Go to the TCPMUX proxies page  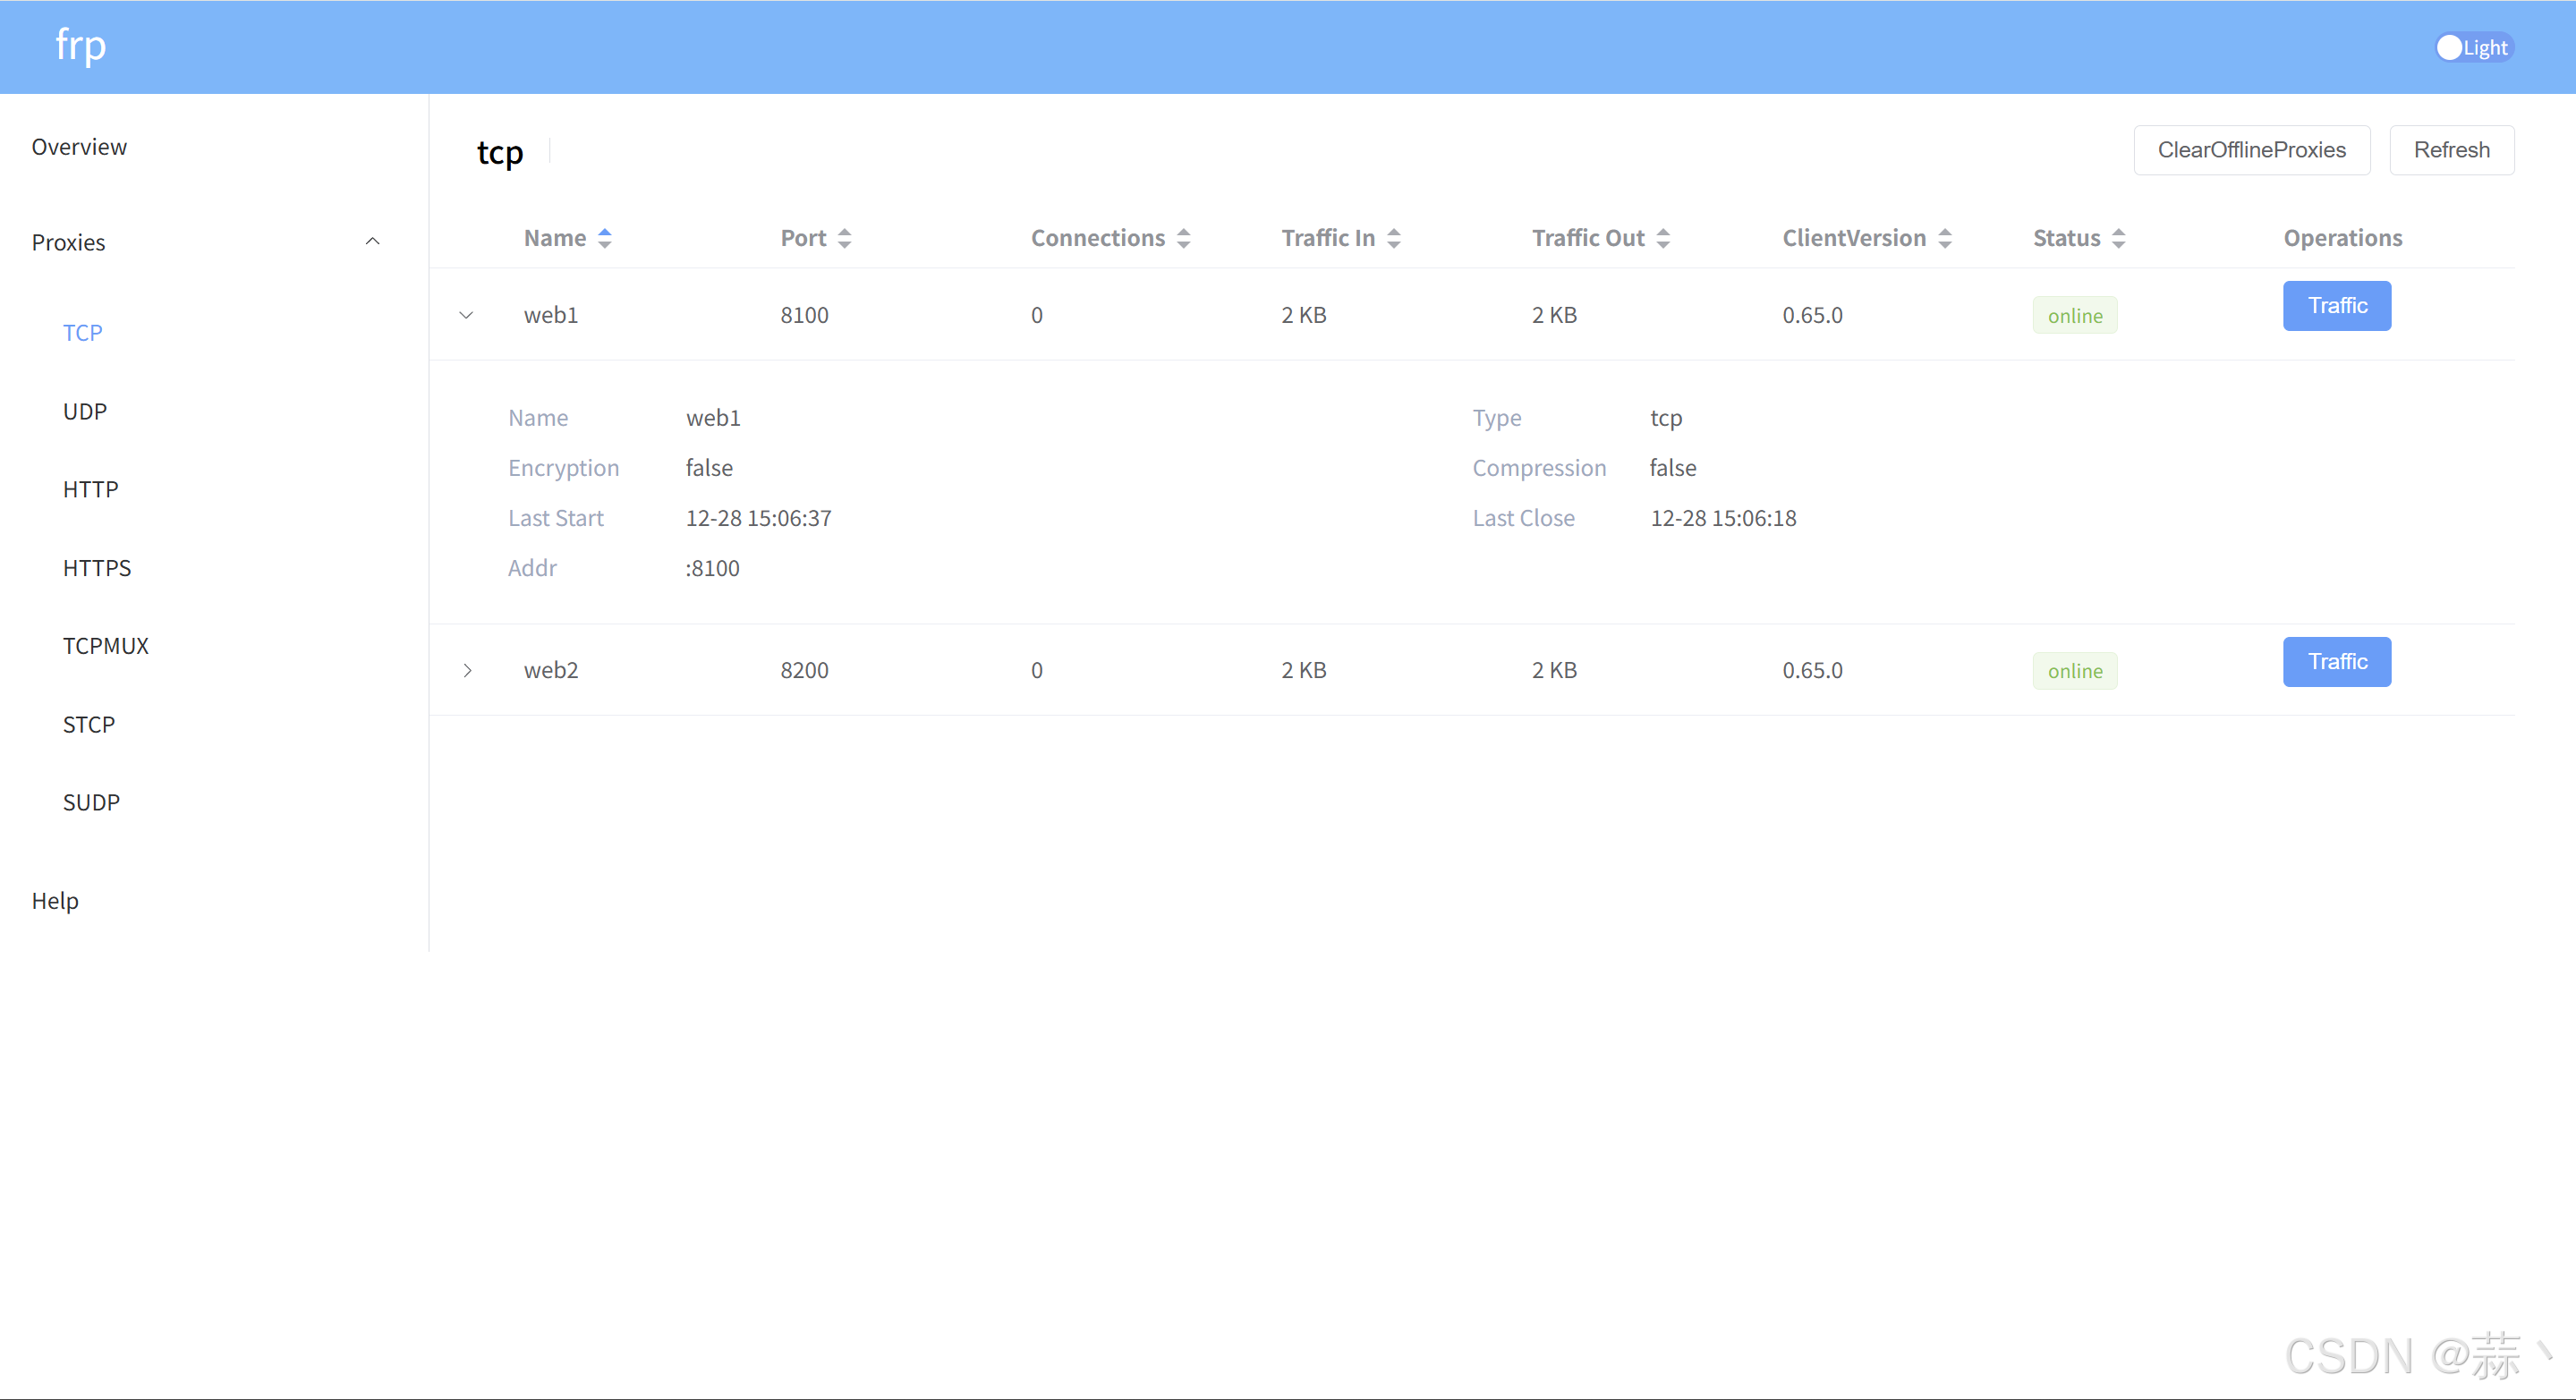106,646
